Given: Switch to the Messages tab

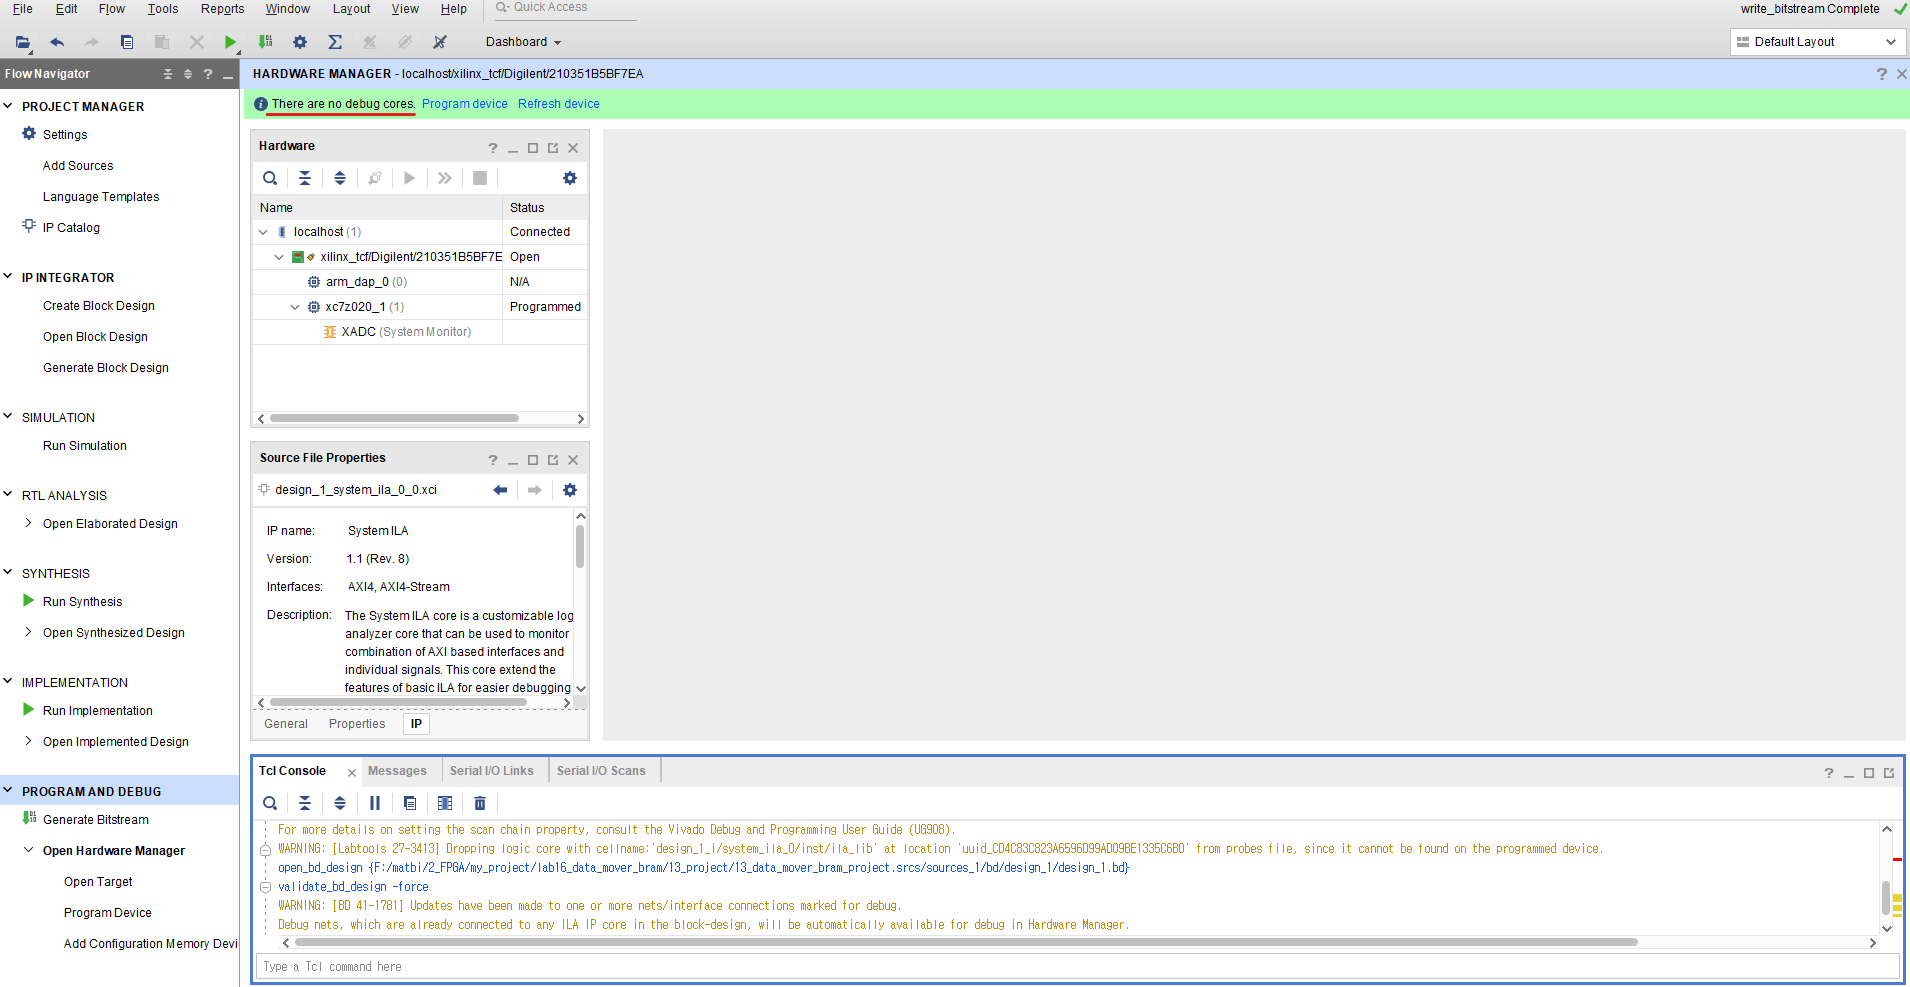Looking at the screenshot, I should (x=397, y=771).
